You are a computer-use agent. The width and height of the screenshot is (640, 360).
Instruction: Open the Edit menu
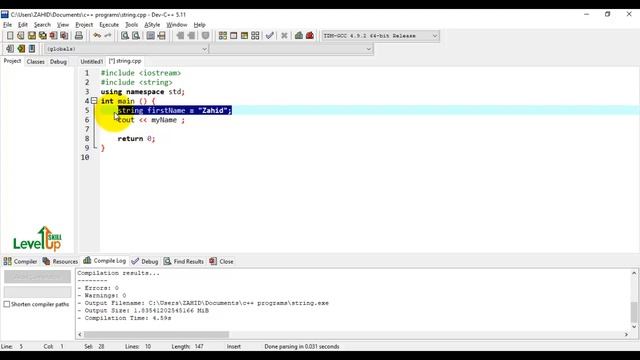coord(22,25)
